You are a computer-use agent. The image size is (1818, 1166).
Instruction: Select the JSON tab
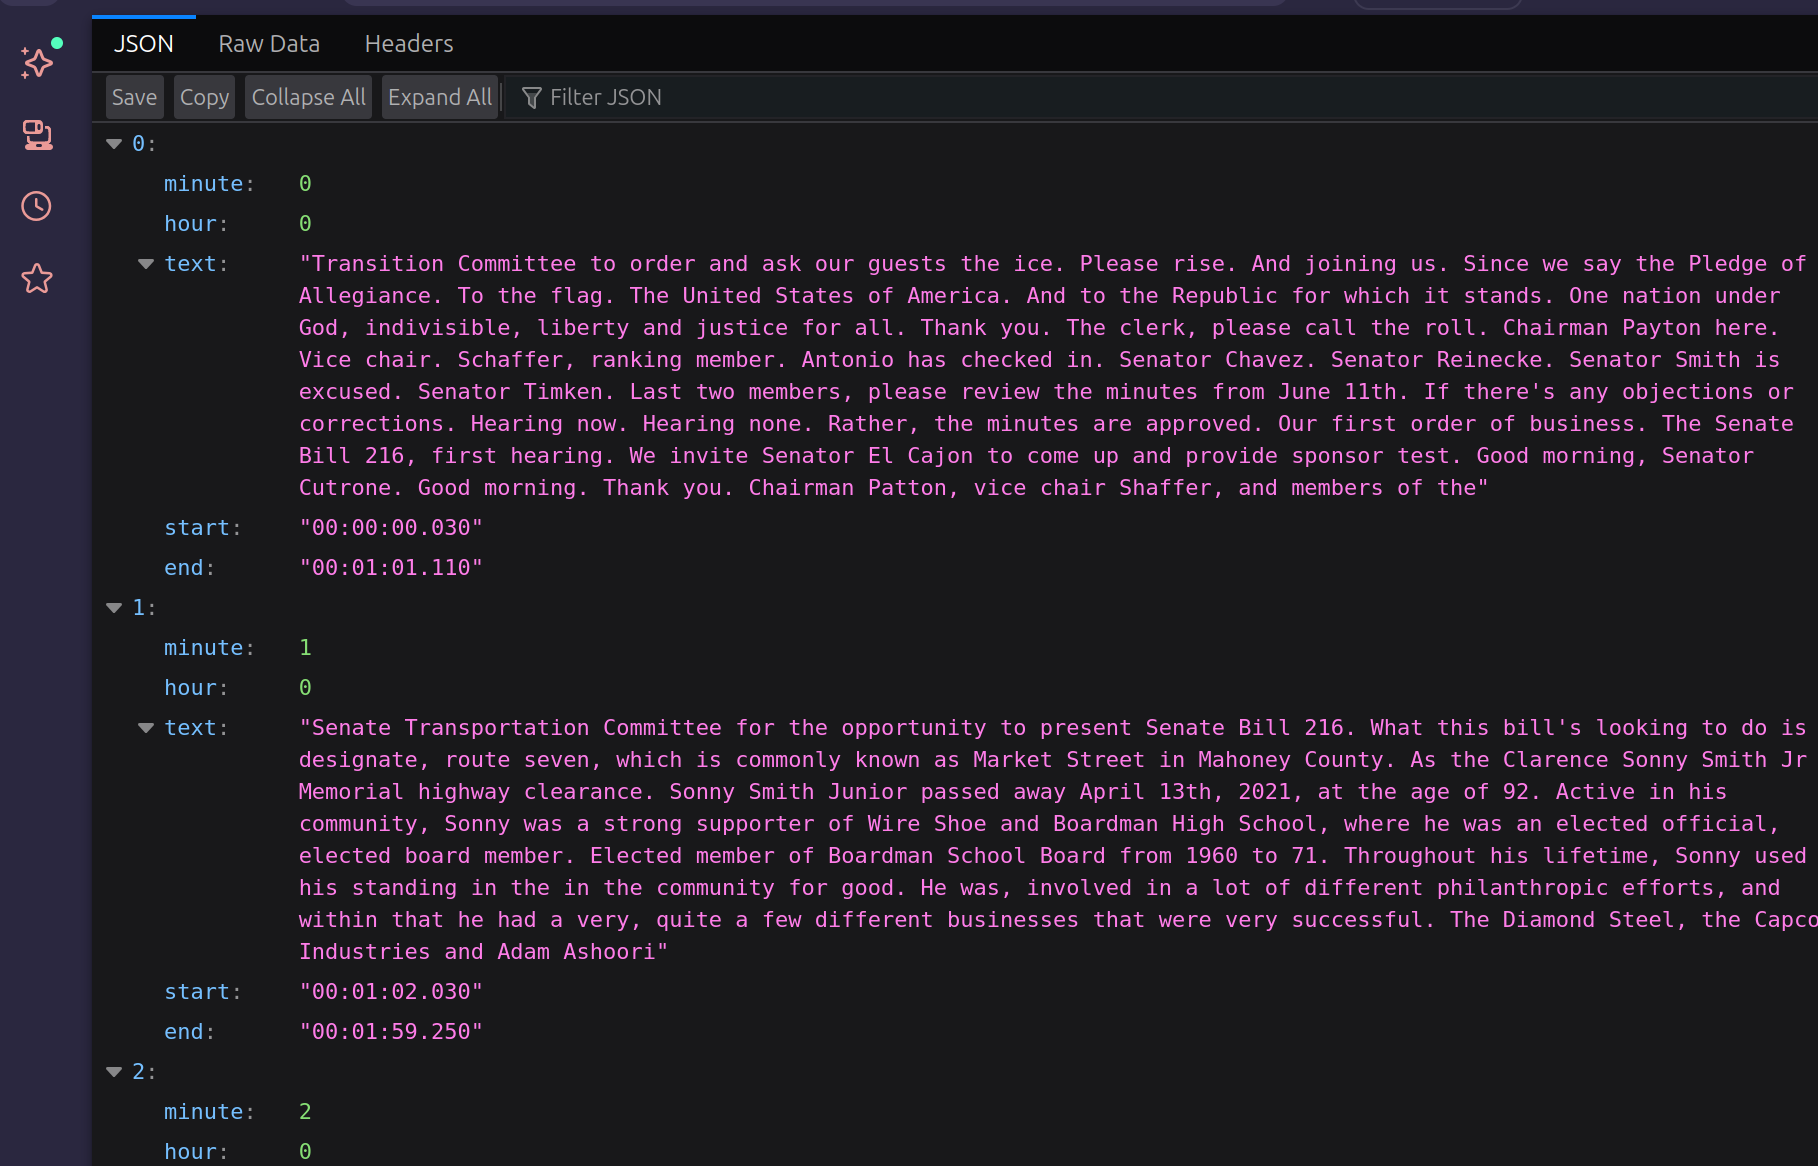[x=143, y=44]
